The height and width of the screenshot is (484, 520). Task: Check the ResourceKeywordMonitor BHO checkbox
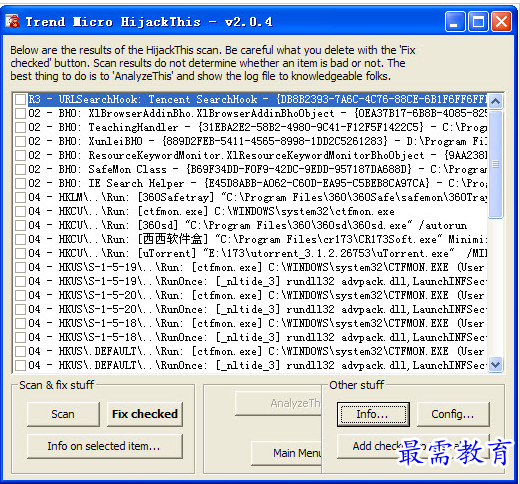(x=21, y=155)
